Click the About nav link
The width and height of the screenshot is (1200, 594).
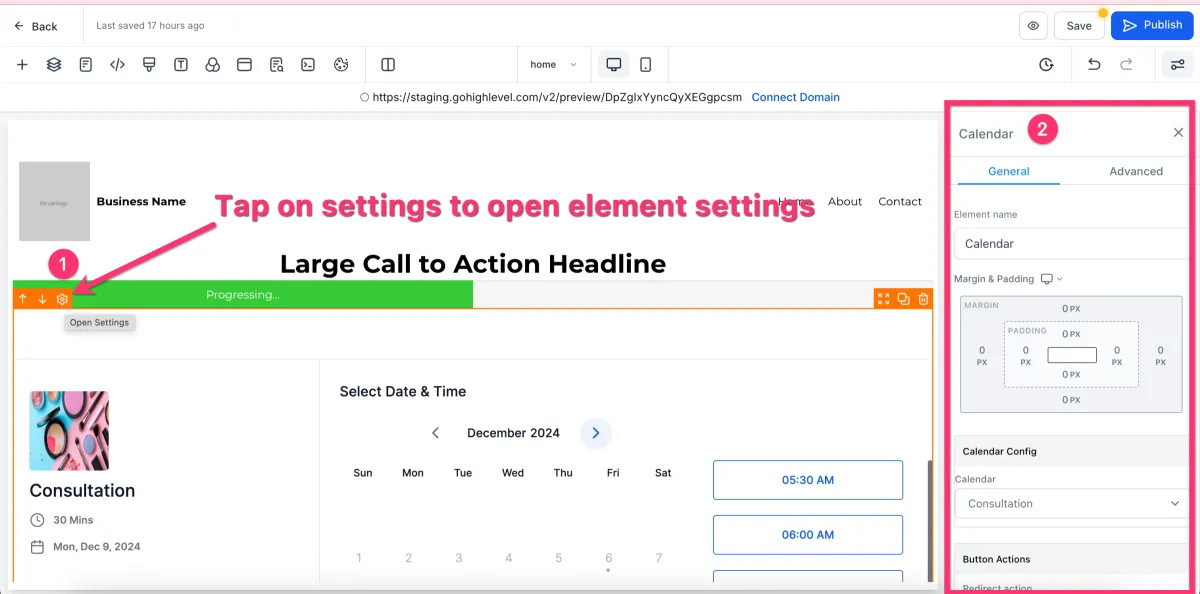[845, 201]
